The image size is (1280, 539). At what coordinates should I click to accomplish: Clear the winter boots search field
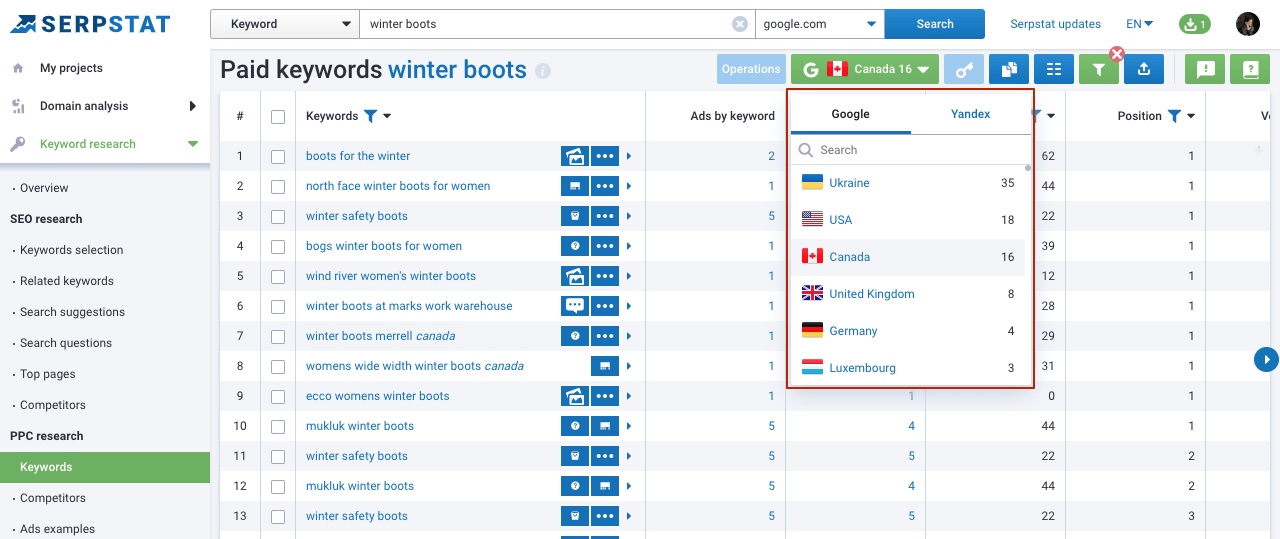click(x=740, y=24)
